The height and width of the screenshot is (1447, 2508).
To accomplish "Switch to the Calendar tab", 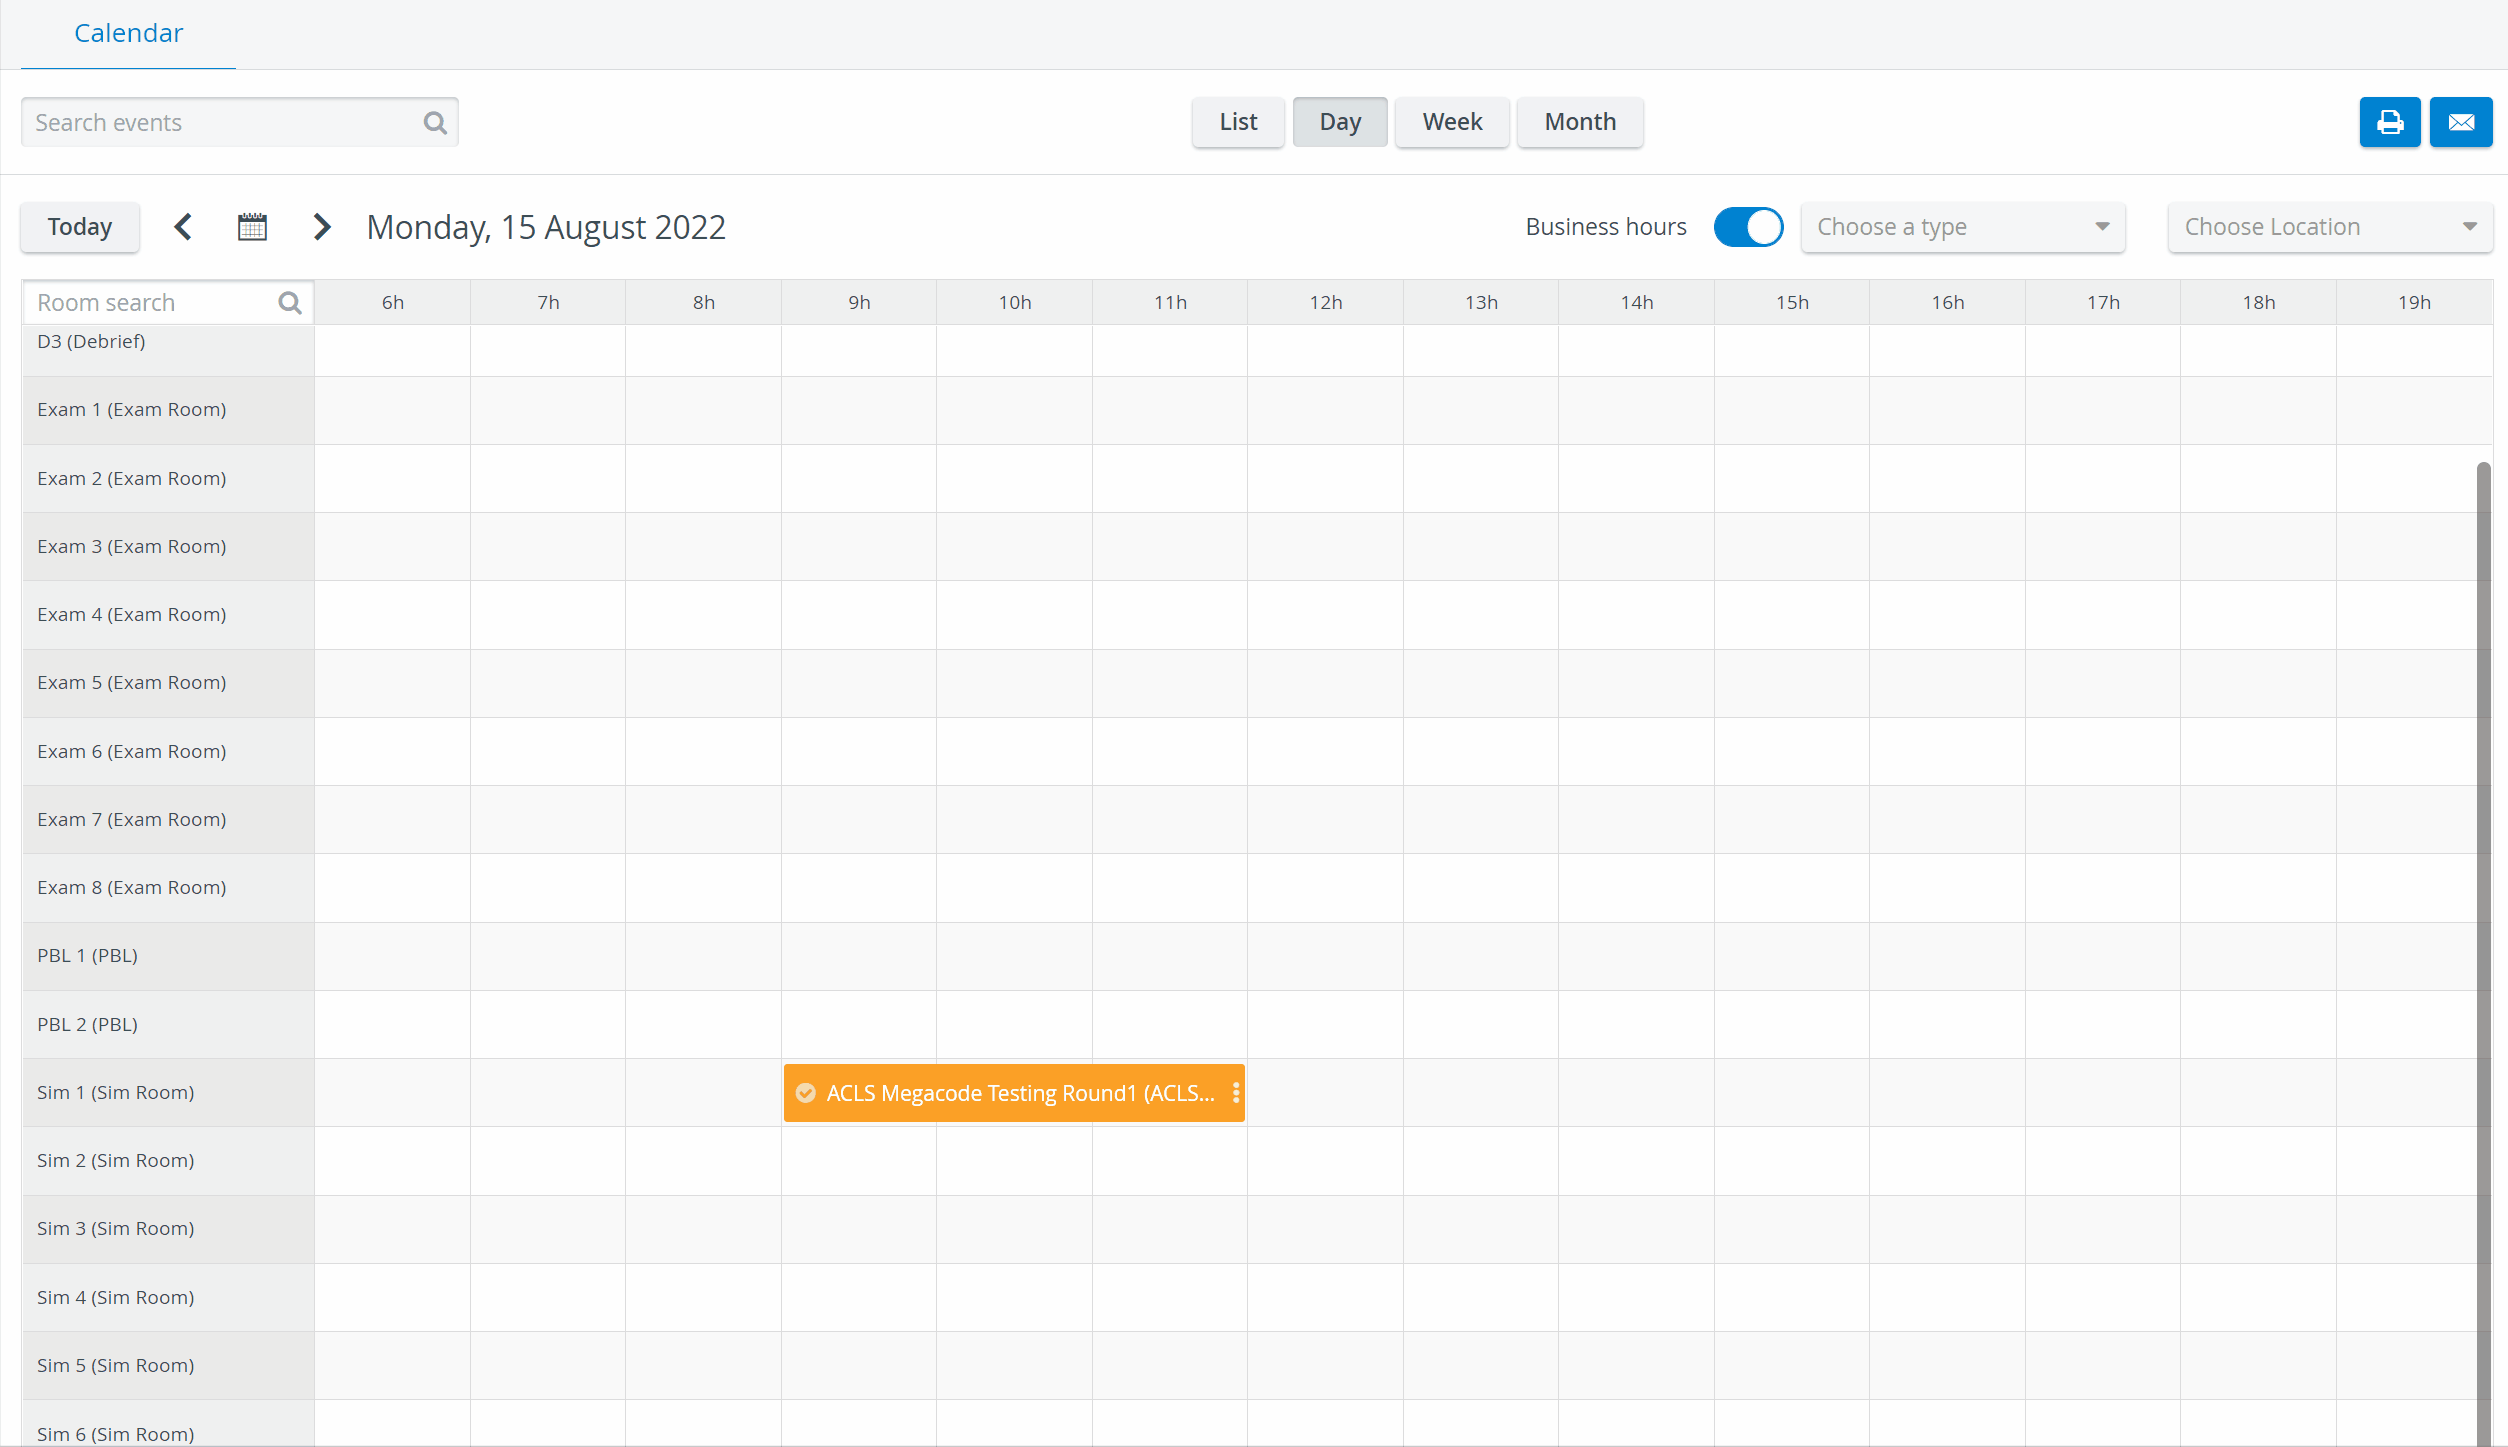I will tap(128, 34).
